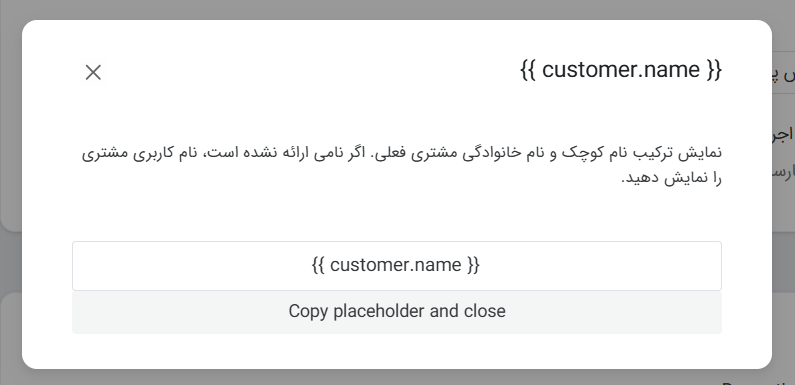
Task: Click the words 'نمایش ترکیب' in description
Action: pos(677,153)
